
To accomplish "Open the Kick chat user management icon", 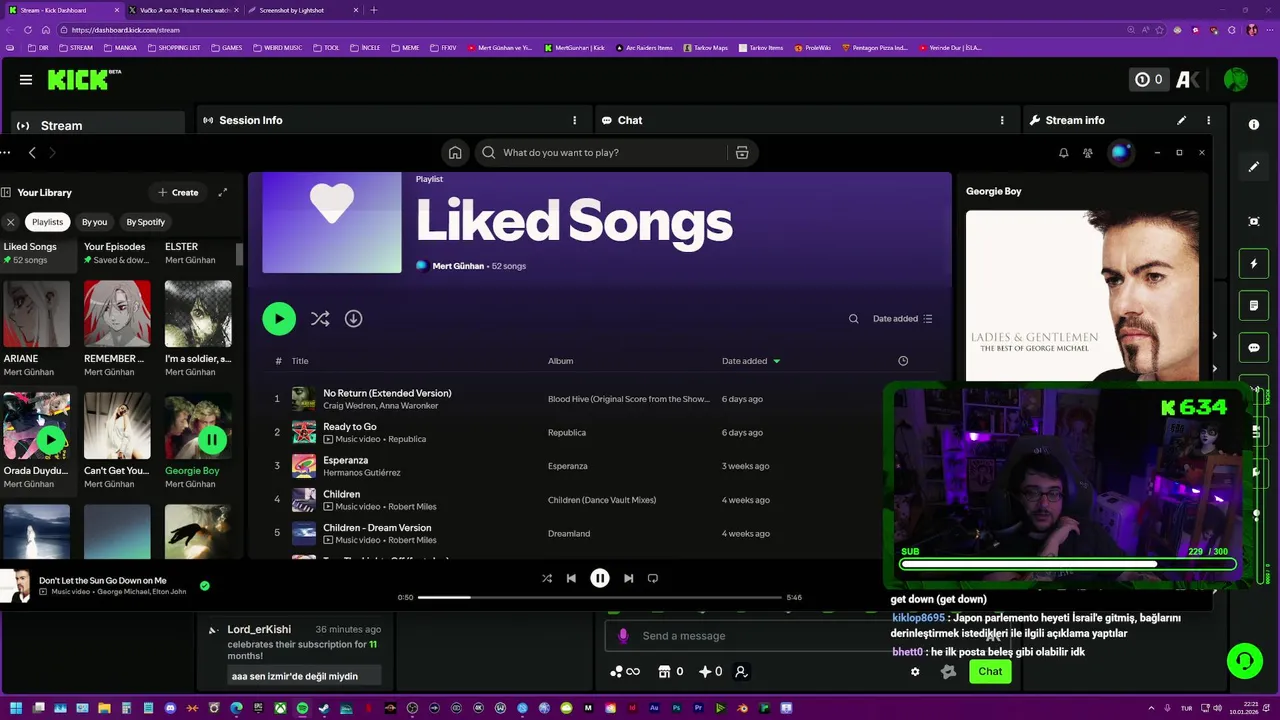I will (741, 672).
